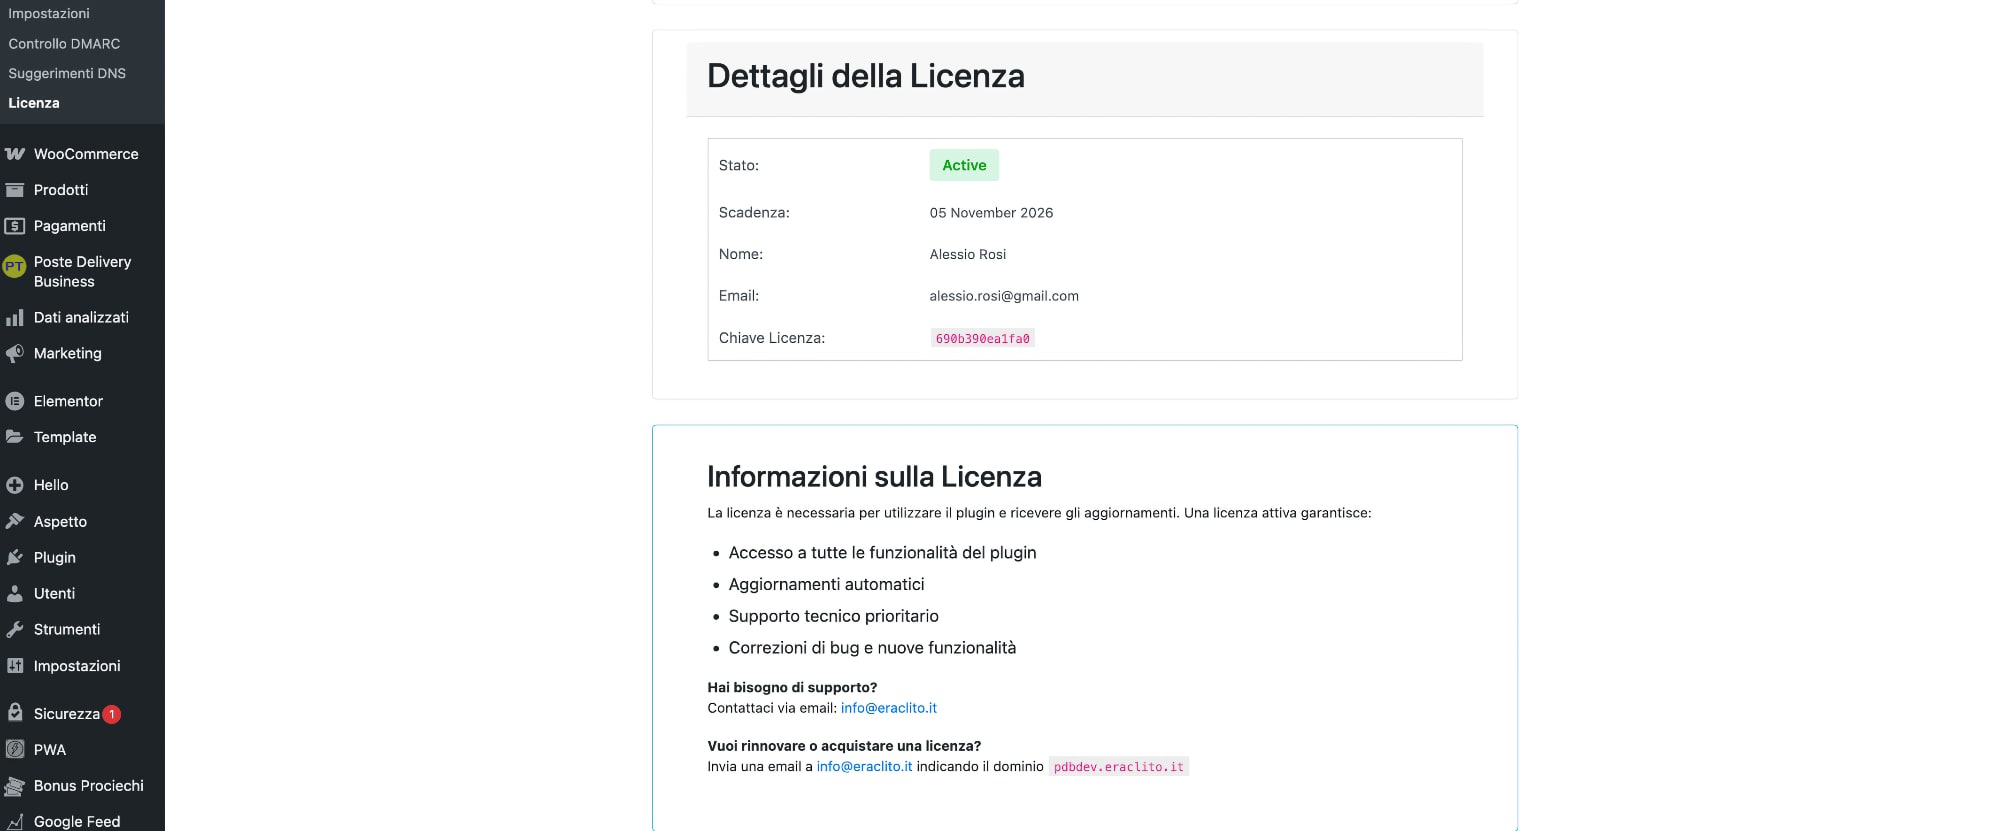Click the expiry date 05 November 2026
The height and width of the screenshot is (831, 2000).
tap(991, 213)
